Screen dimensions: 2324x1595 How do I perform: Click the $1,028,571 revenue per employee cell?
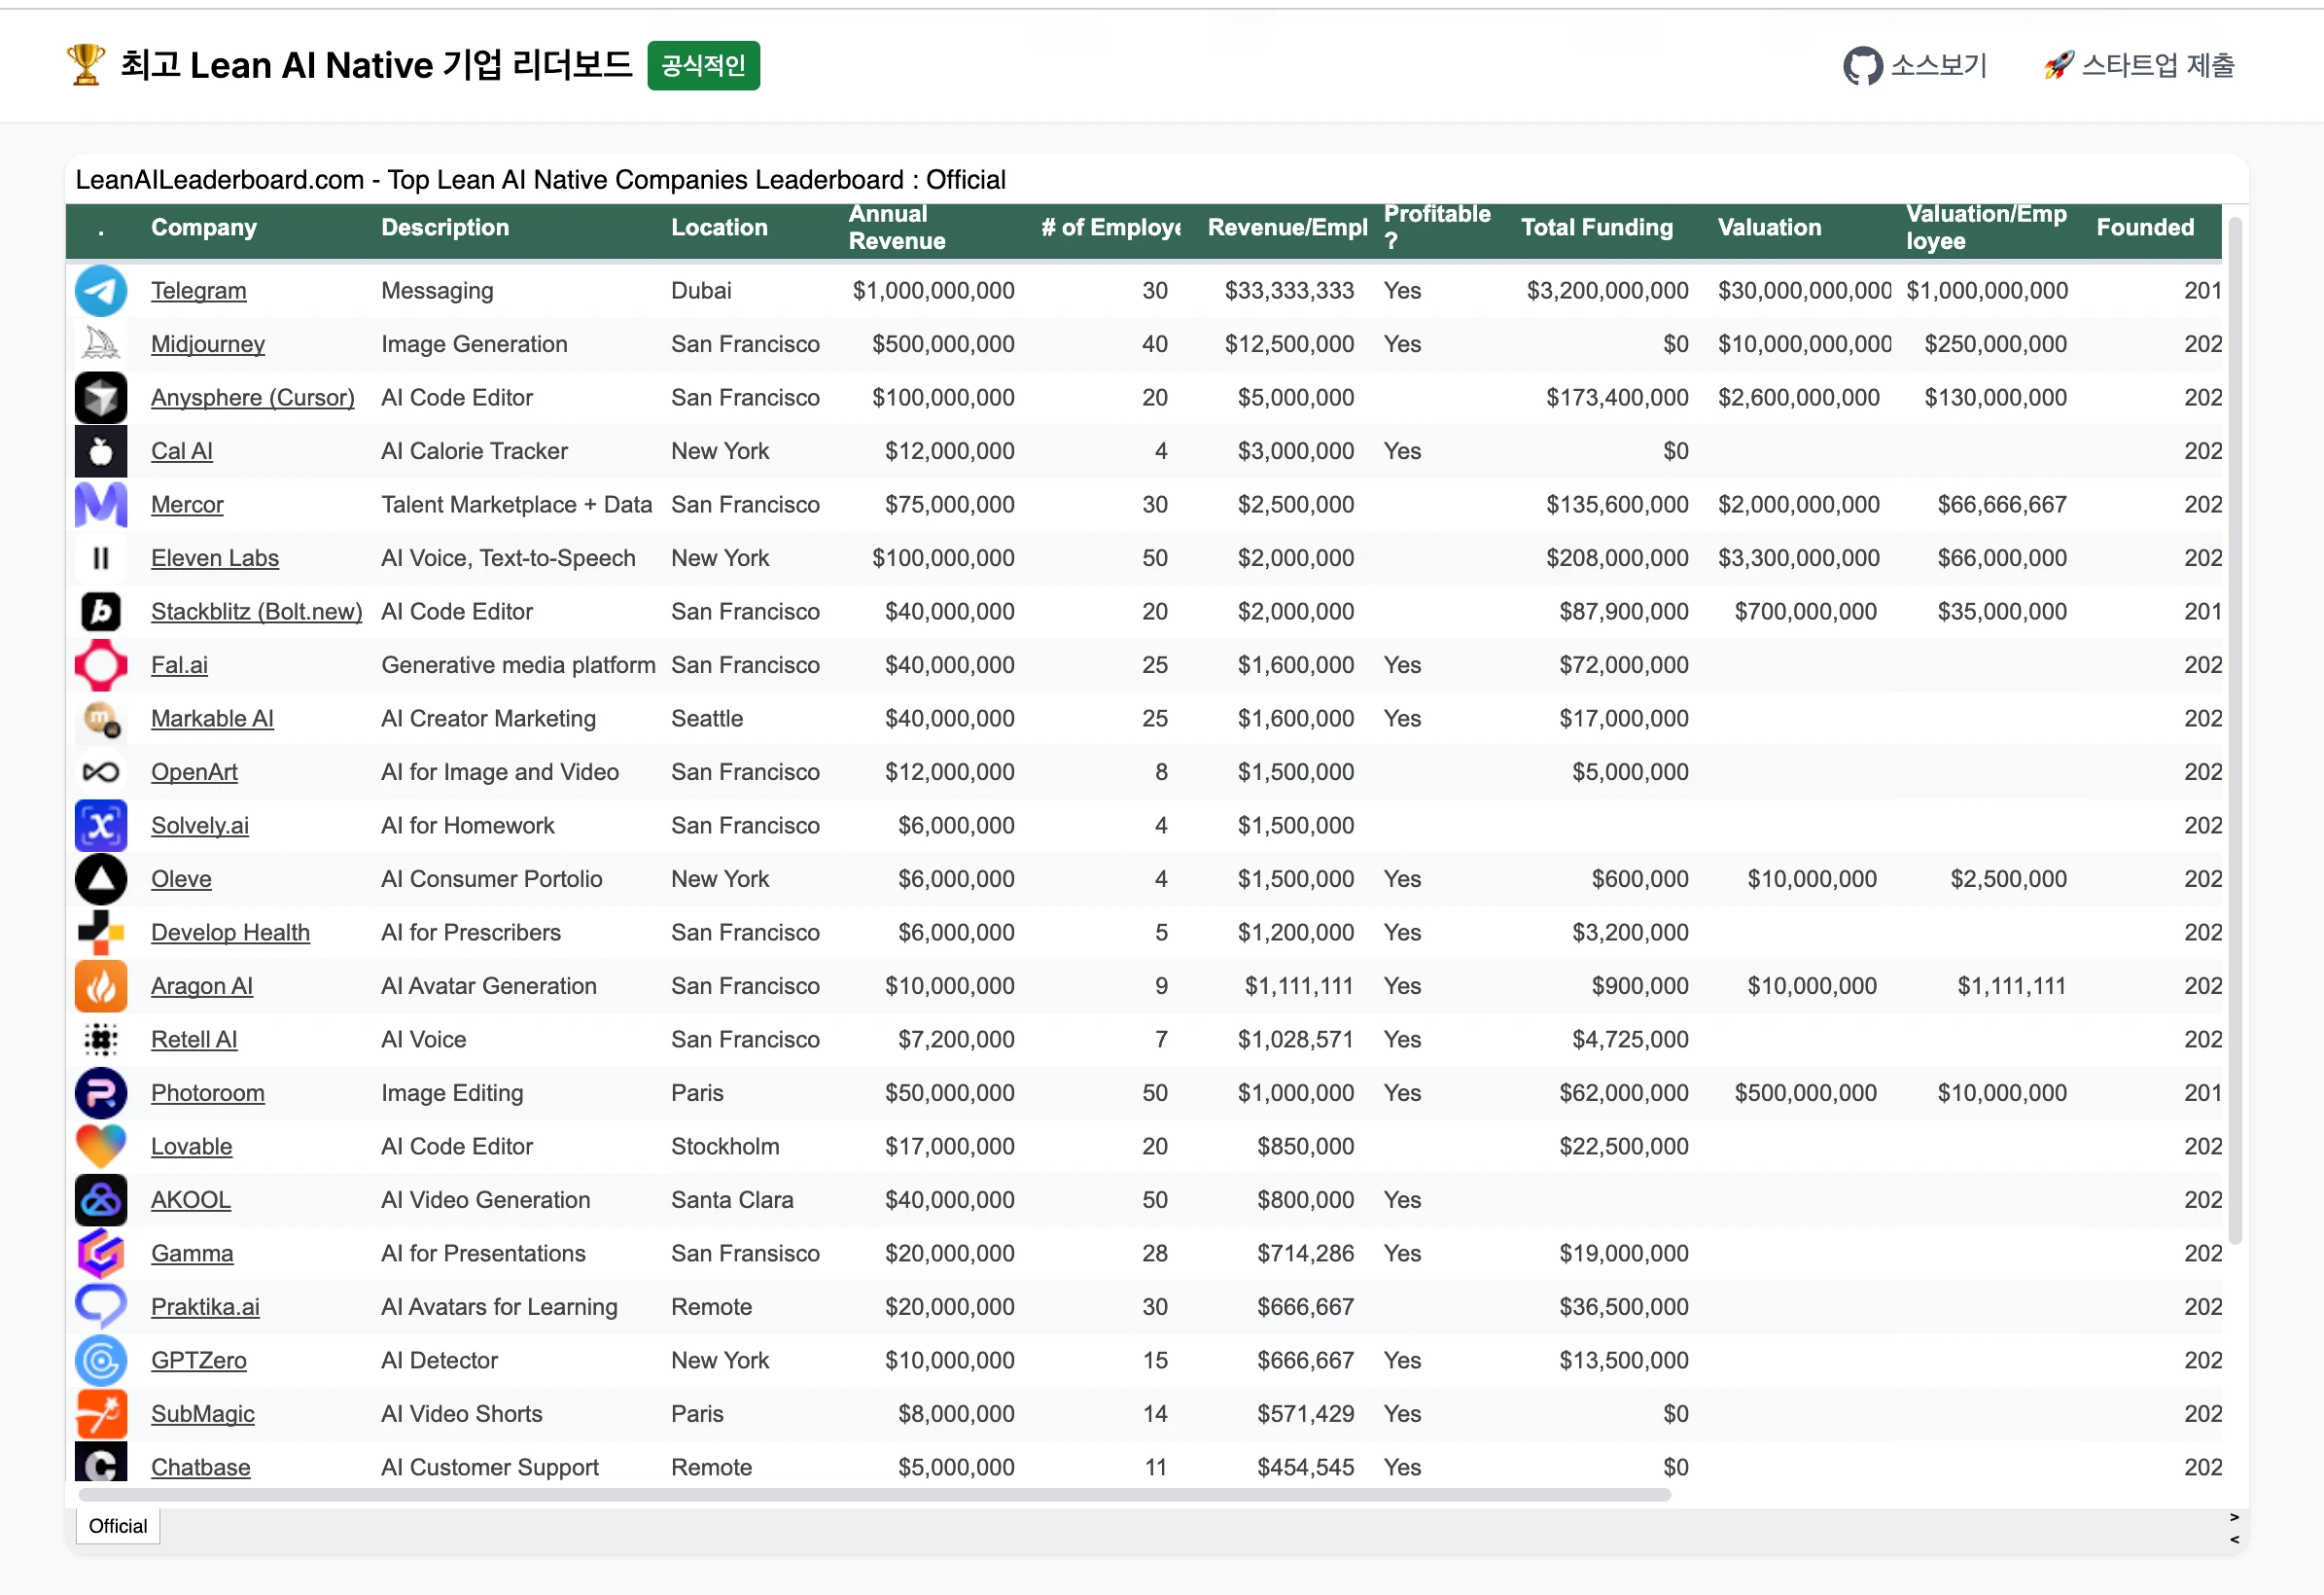tap(1296, 1040)
